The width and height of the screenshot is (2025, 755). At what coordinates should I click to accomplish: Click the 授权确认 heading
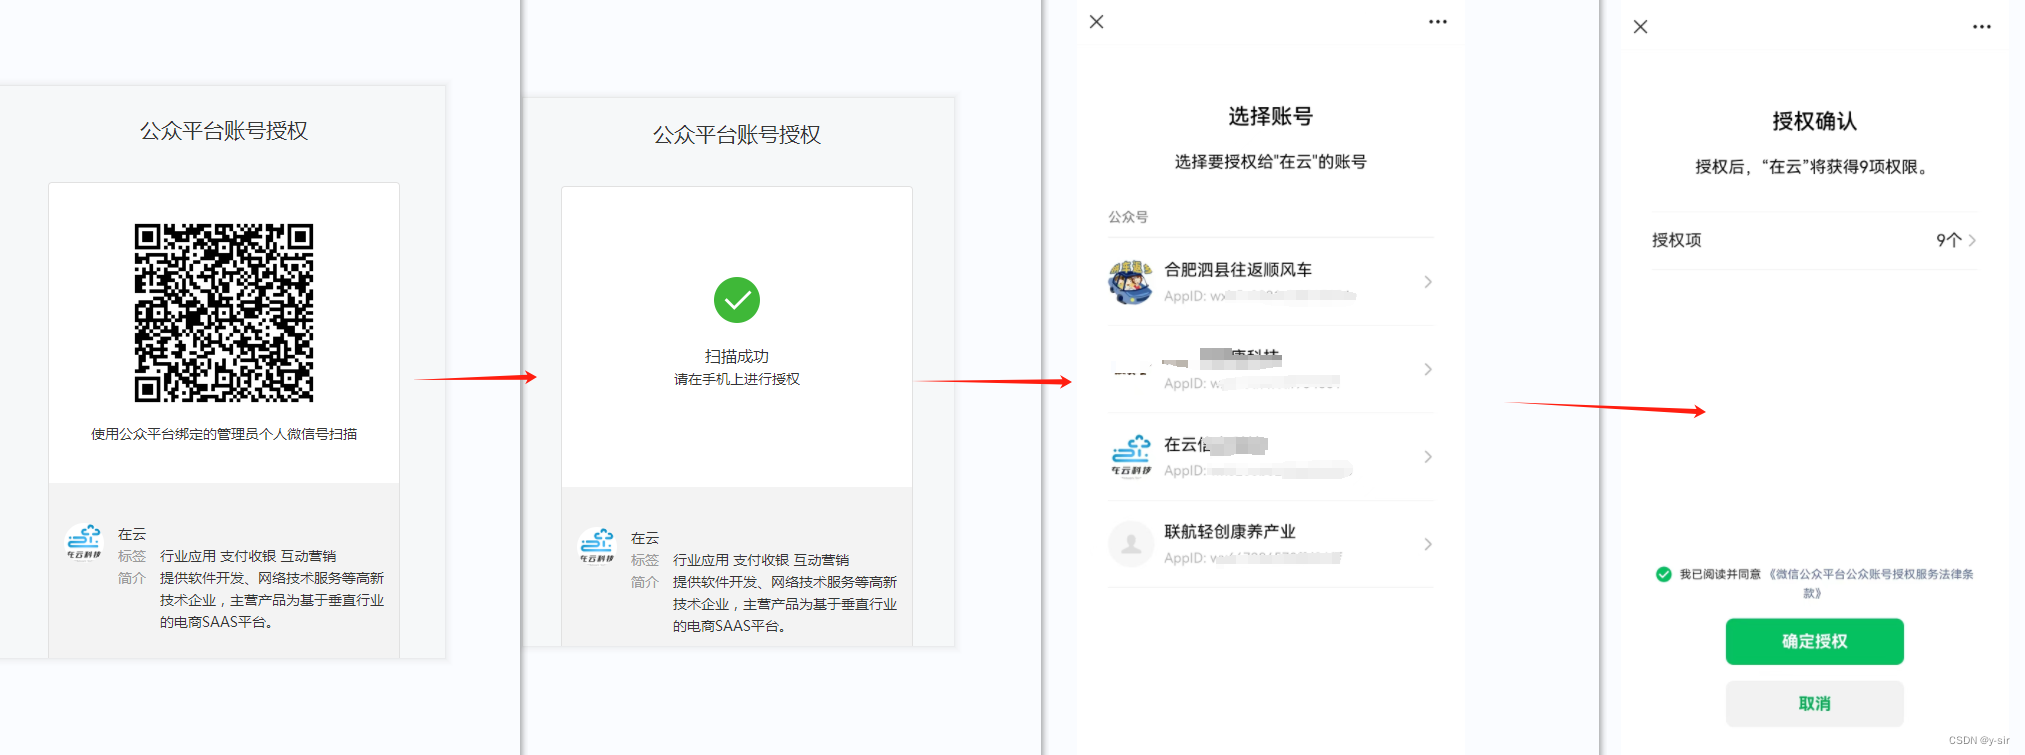click(x=1814, y=121)
